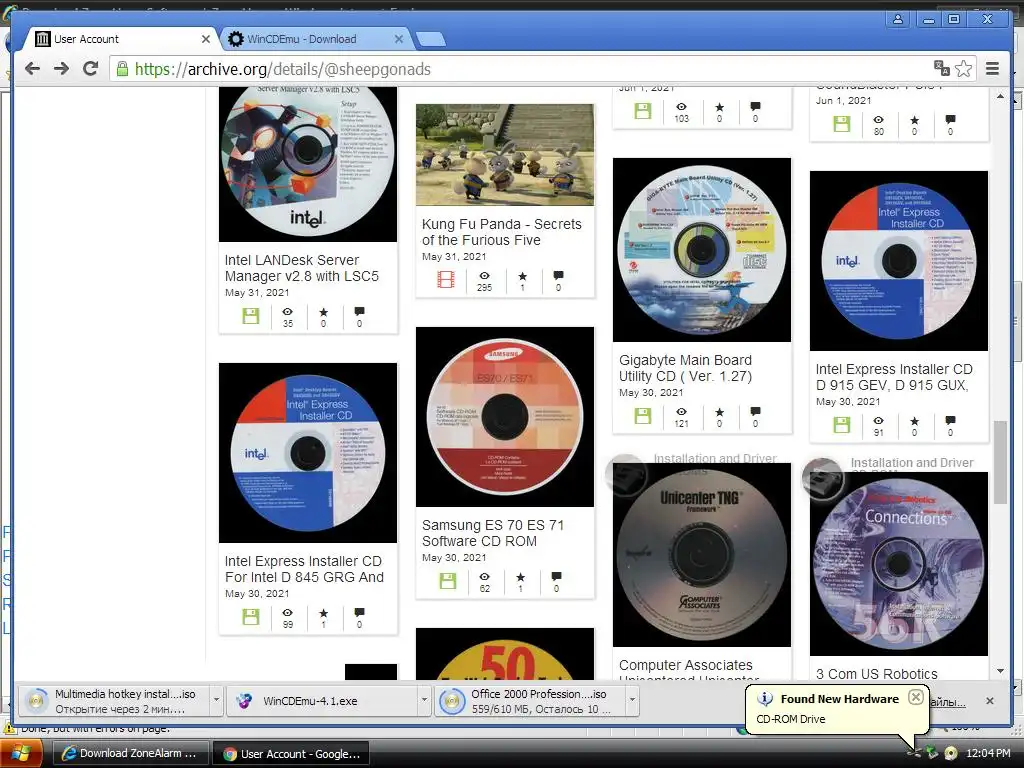Expand options for Multimedia hotkey iso download
Screen dimensions: 1024x768
click(216, 701)
